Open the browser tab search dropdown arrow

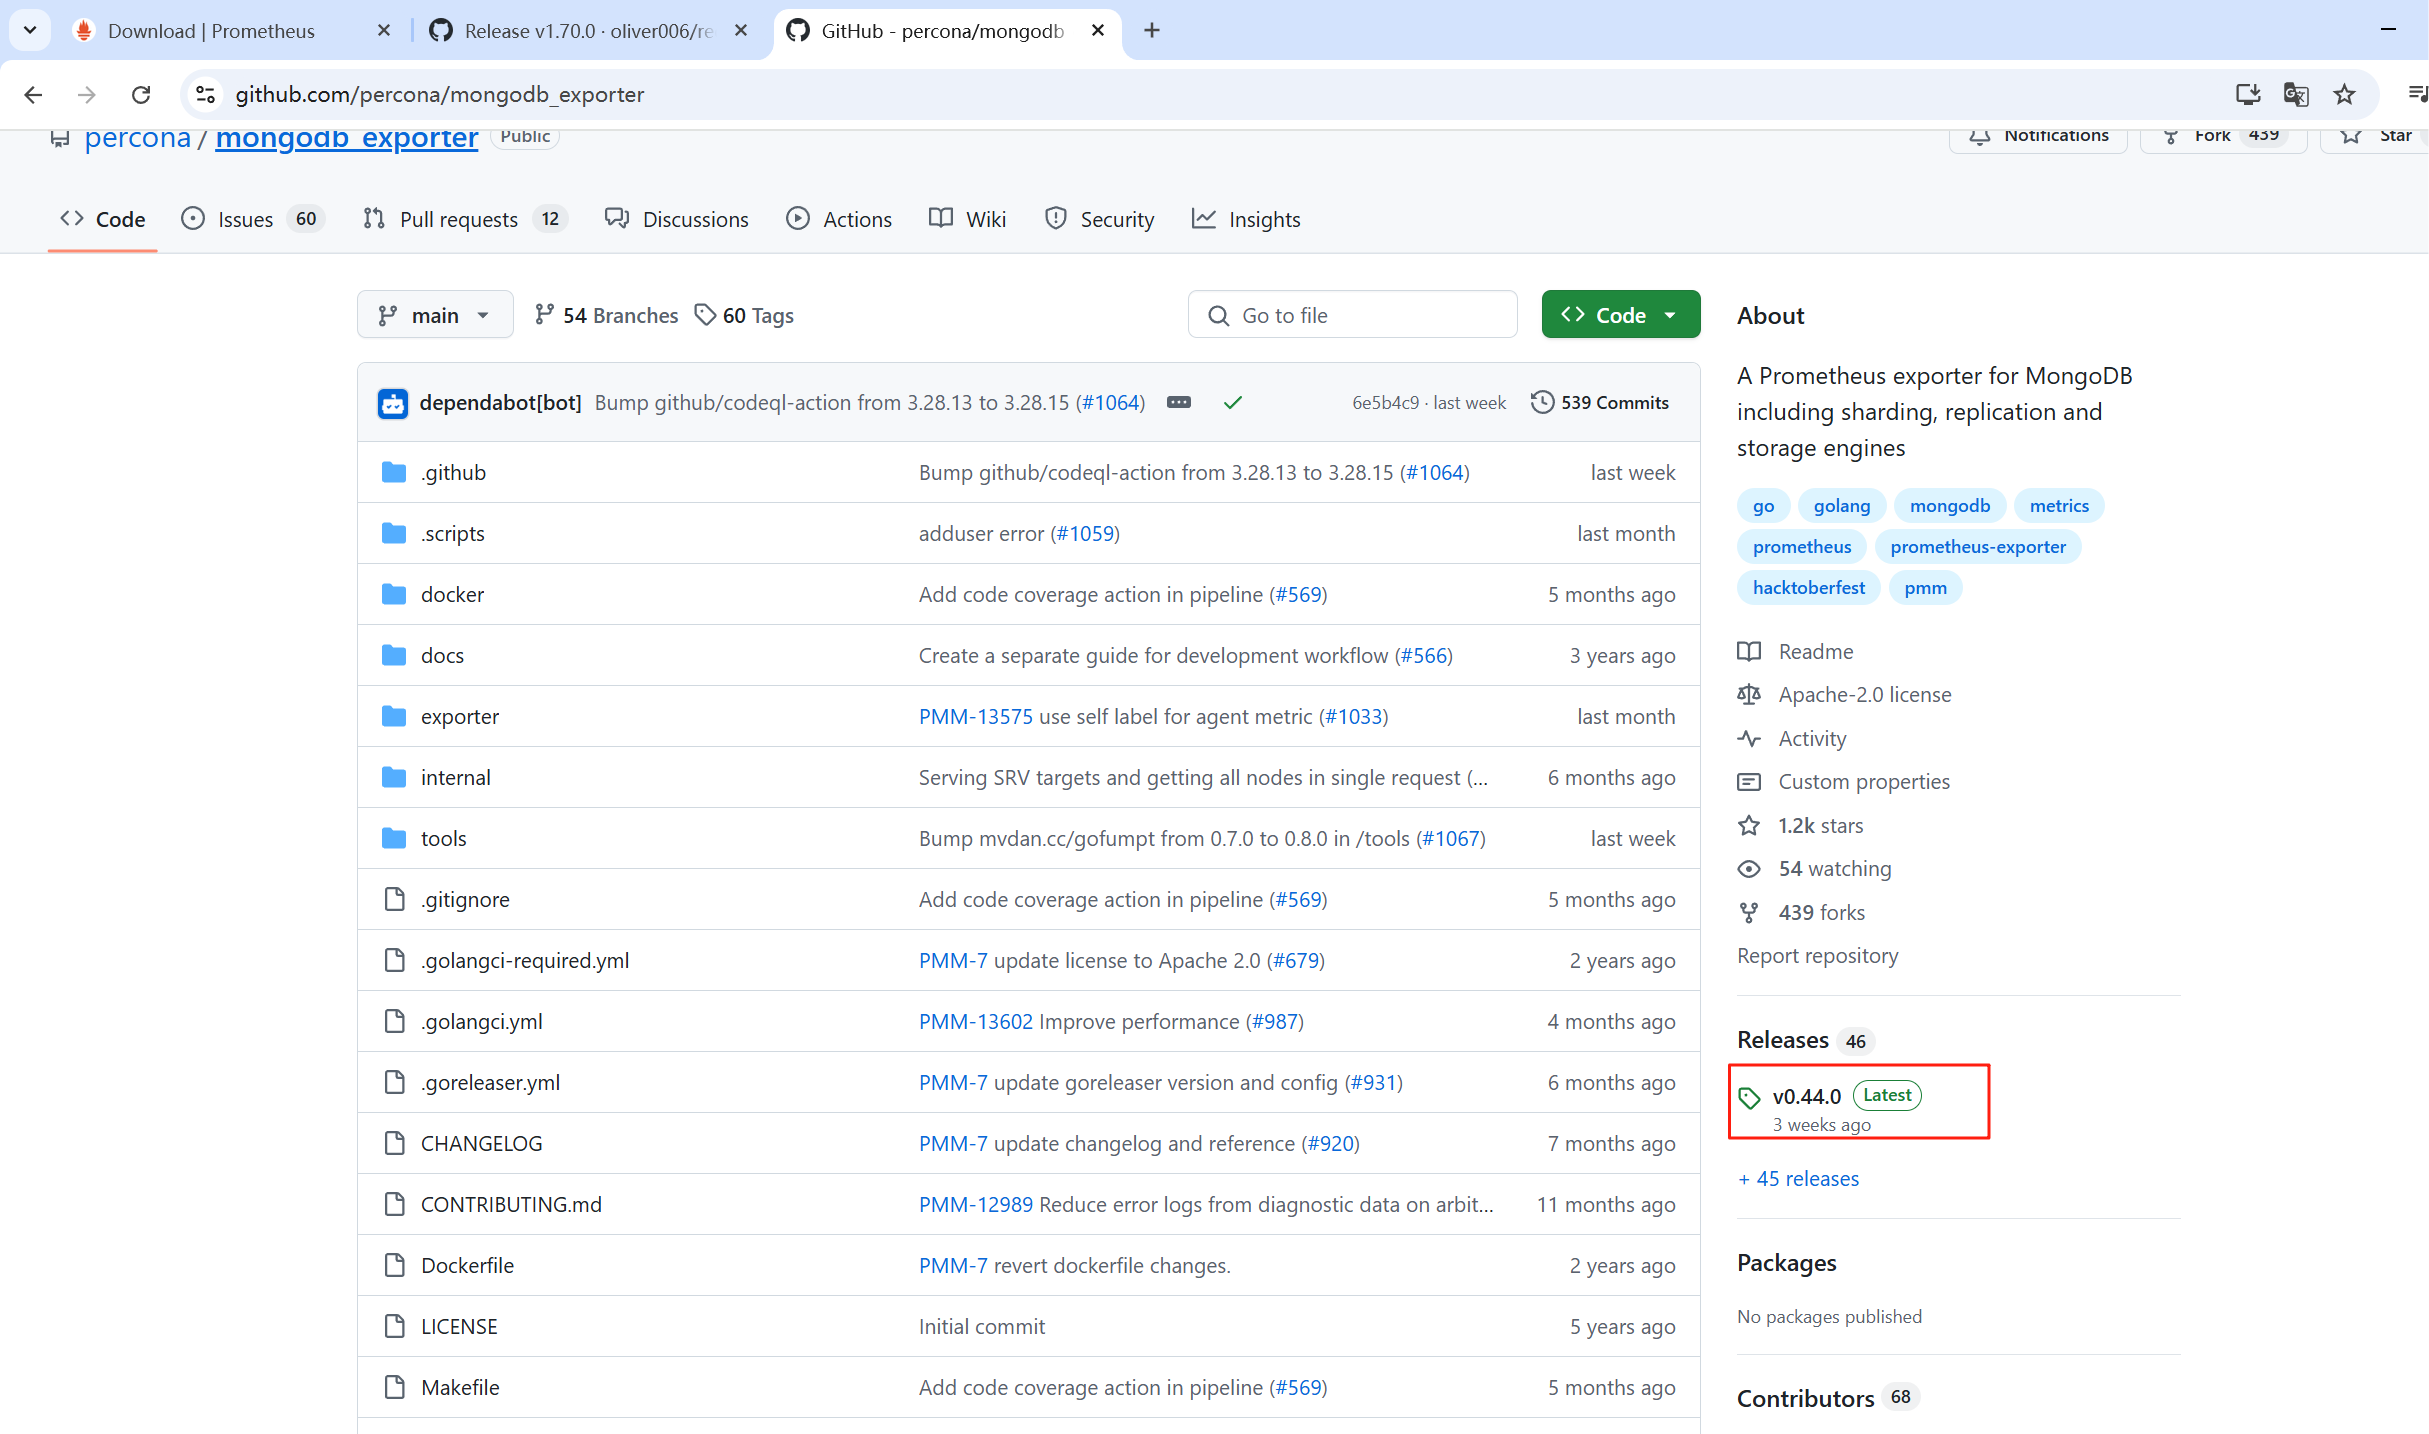coord(30,30)
